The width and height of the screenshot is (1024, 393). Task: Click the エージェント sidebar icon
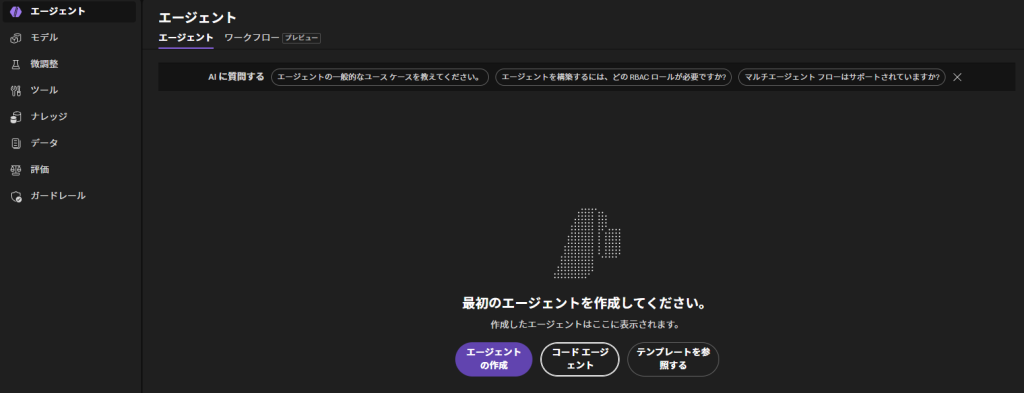pos(16,11)
